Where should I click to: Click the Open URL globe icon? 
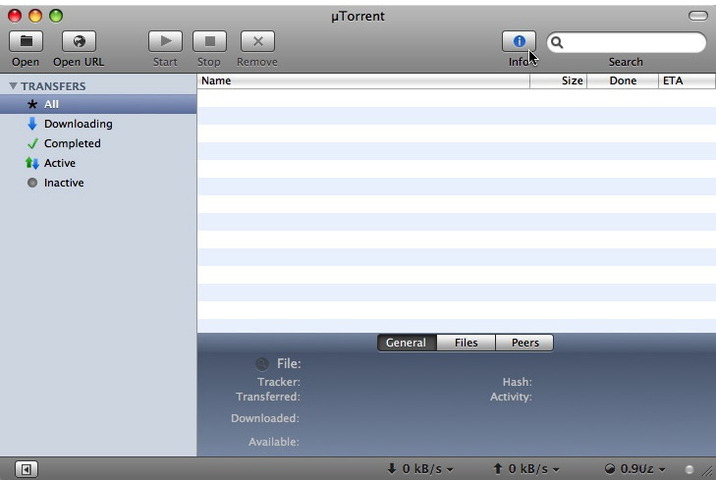pos(79,42)
